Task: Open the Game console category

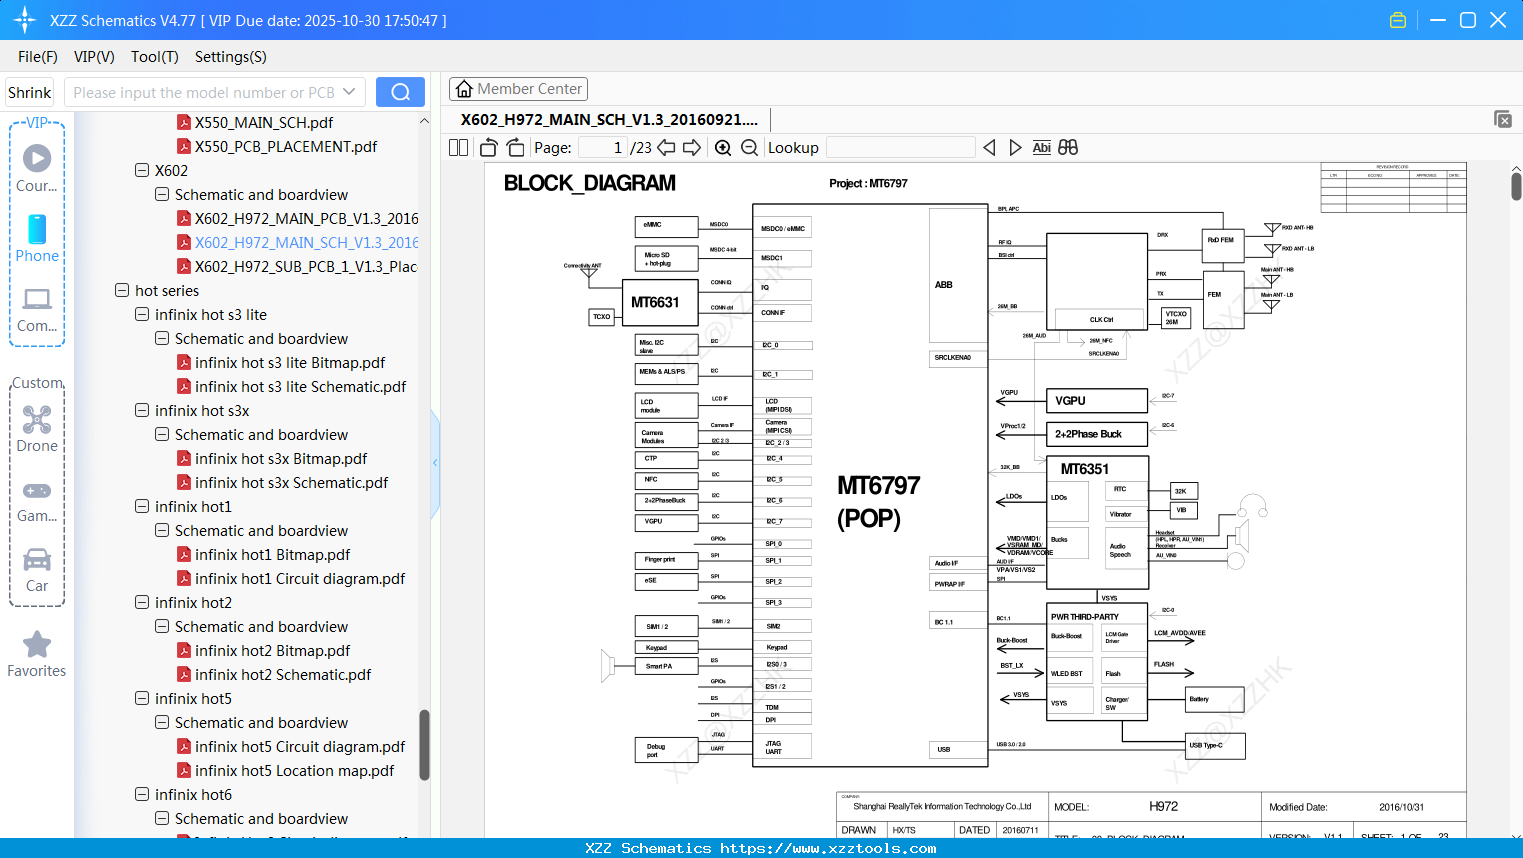Action: (x=37, y=500)
